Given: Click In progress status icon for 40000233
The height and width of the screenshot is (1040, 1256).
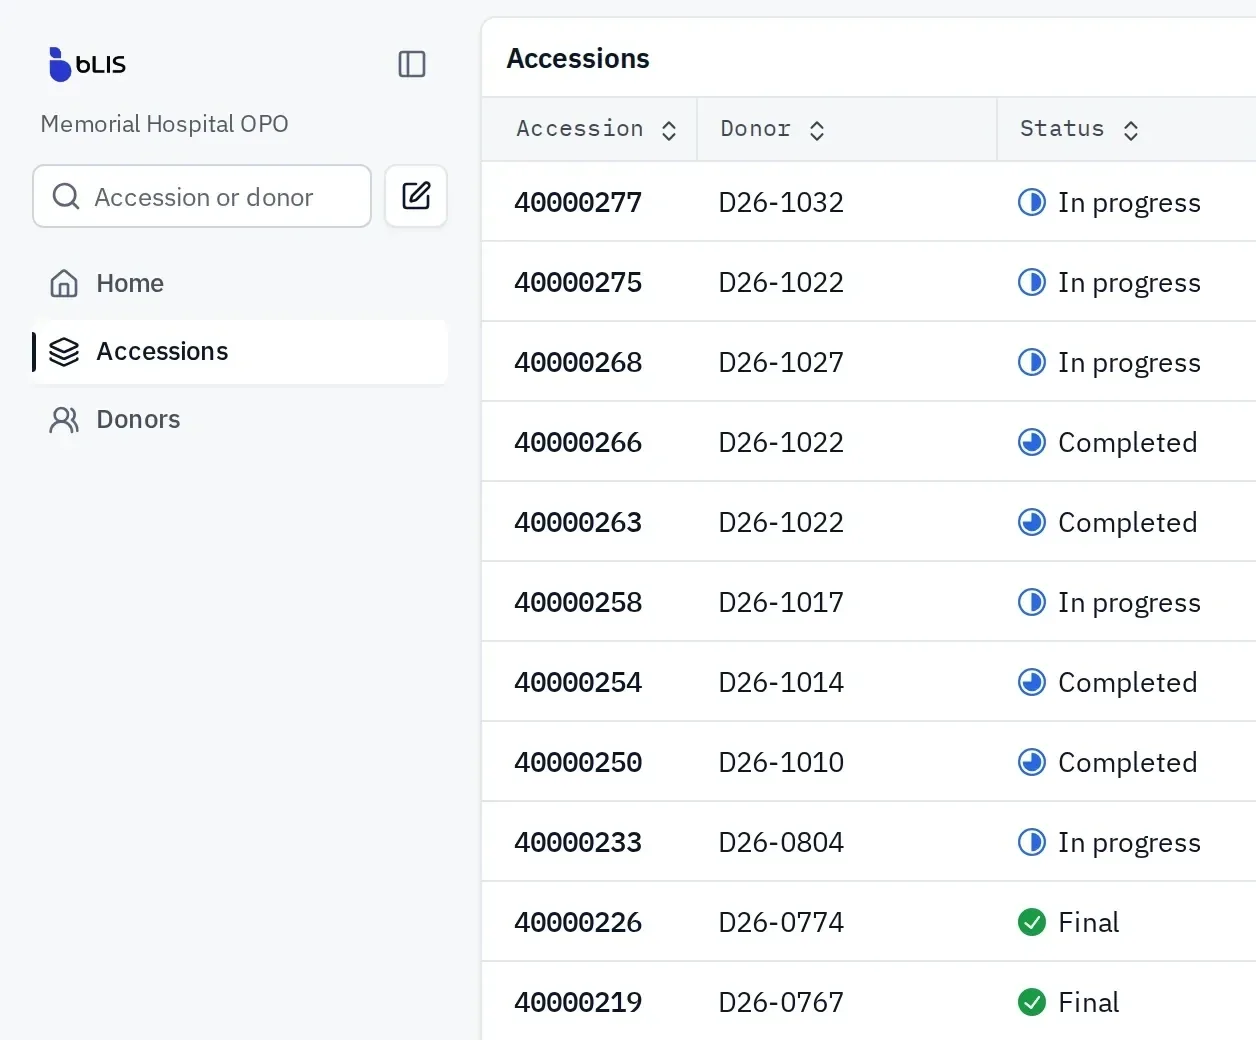Looking at the screenshot, I should [1032, 842].
